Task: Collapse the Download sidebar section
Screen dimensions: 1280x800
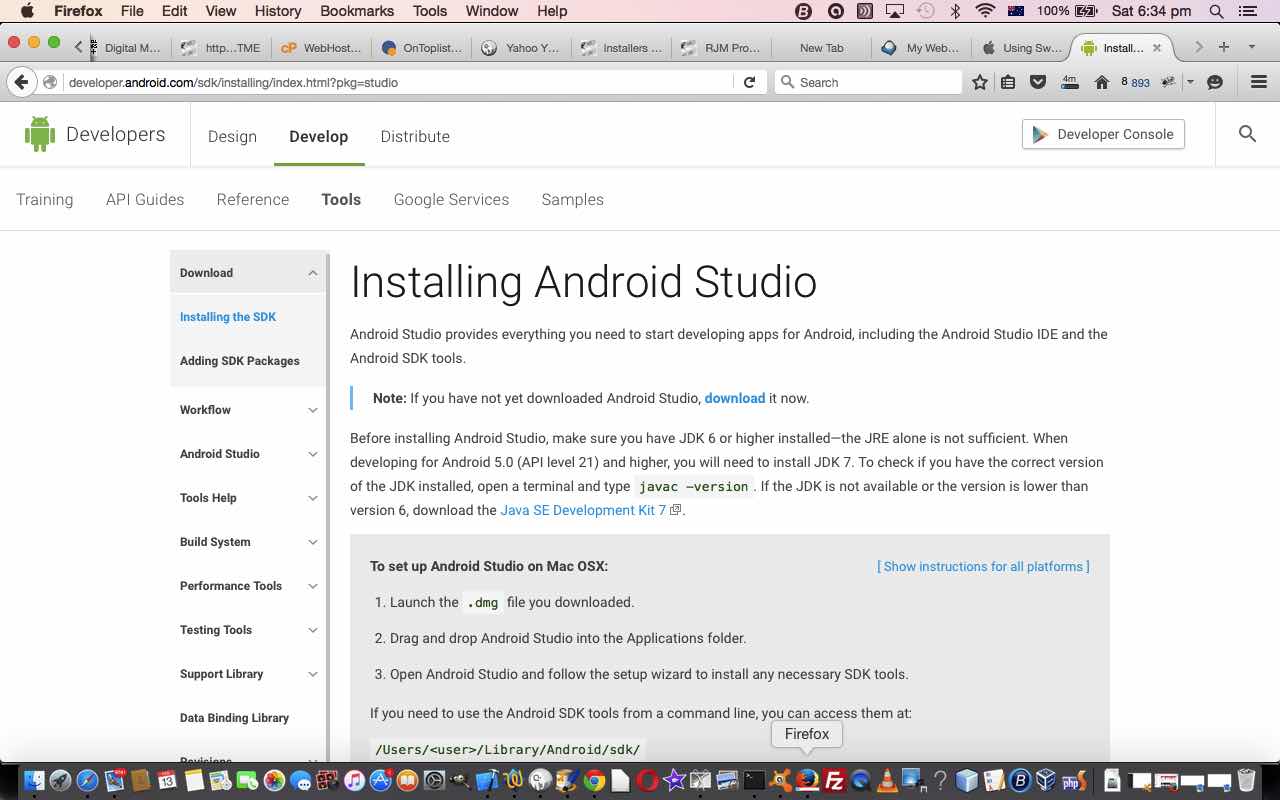Action: click(x=313, y=272)
